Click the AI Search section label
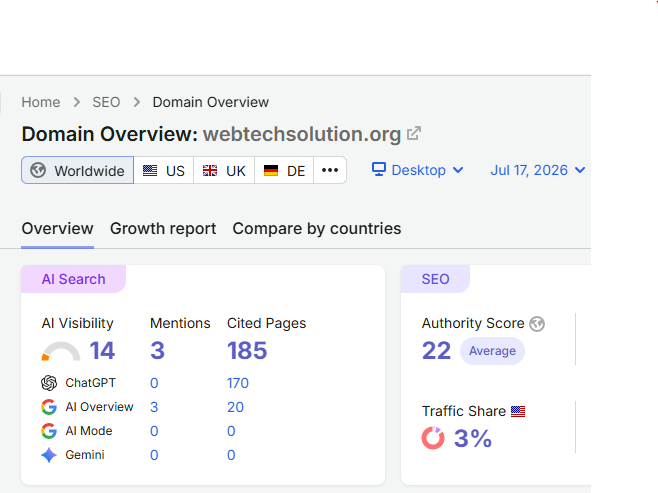The width and height of the screenshot is (658, 493). (x=73, y=279)
